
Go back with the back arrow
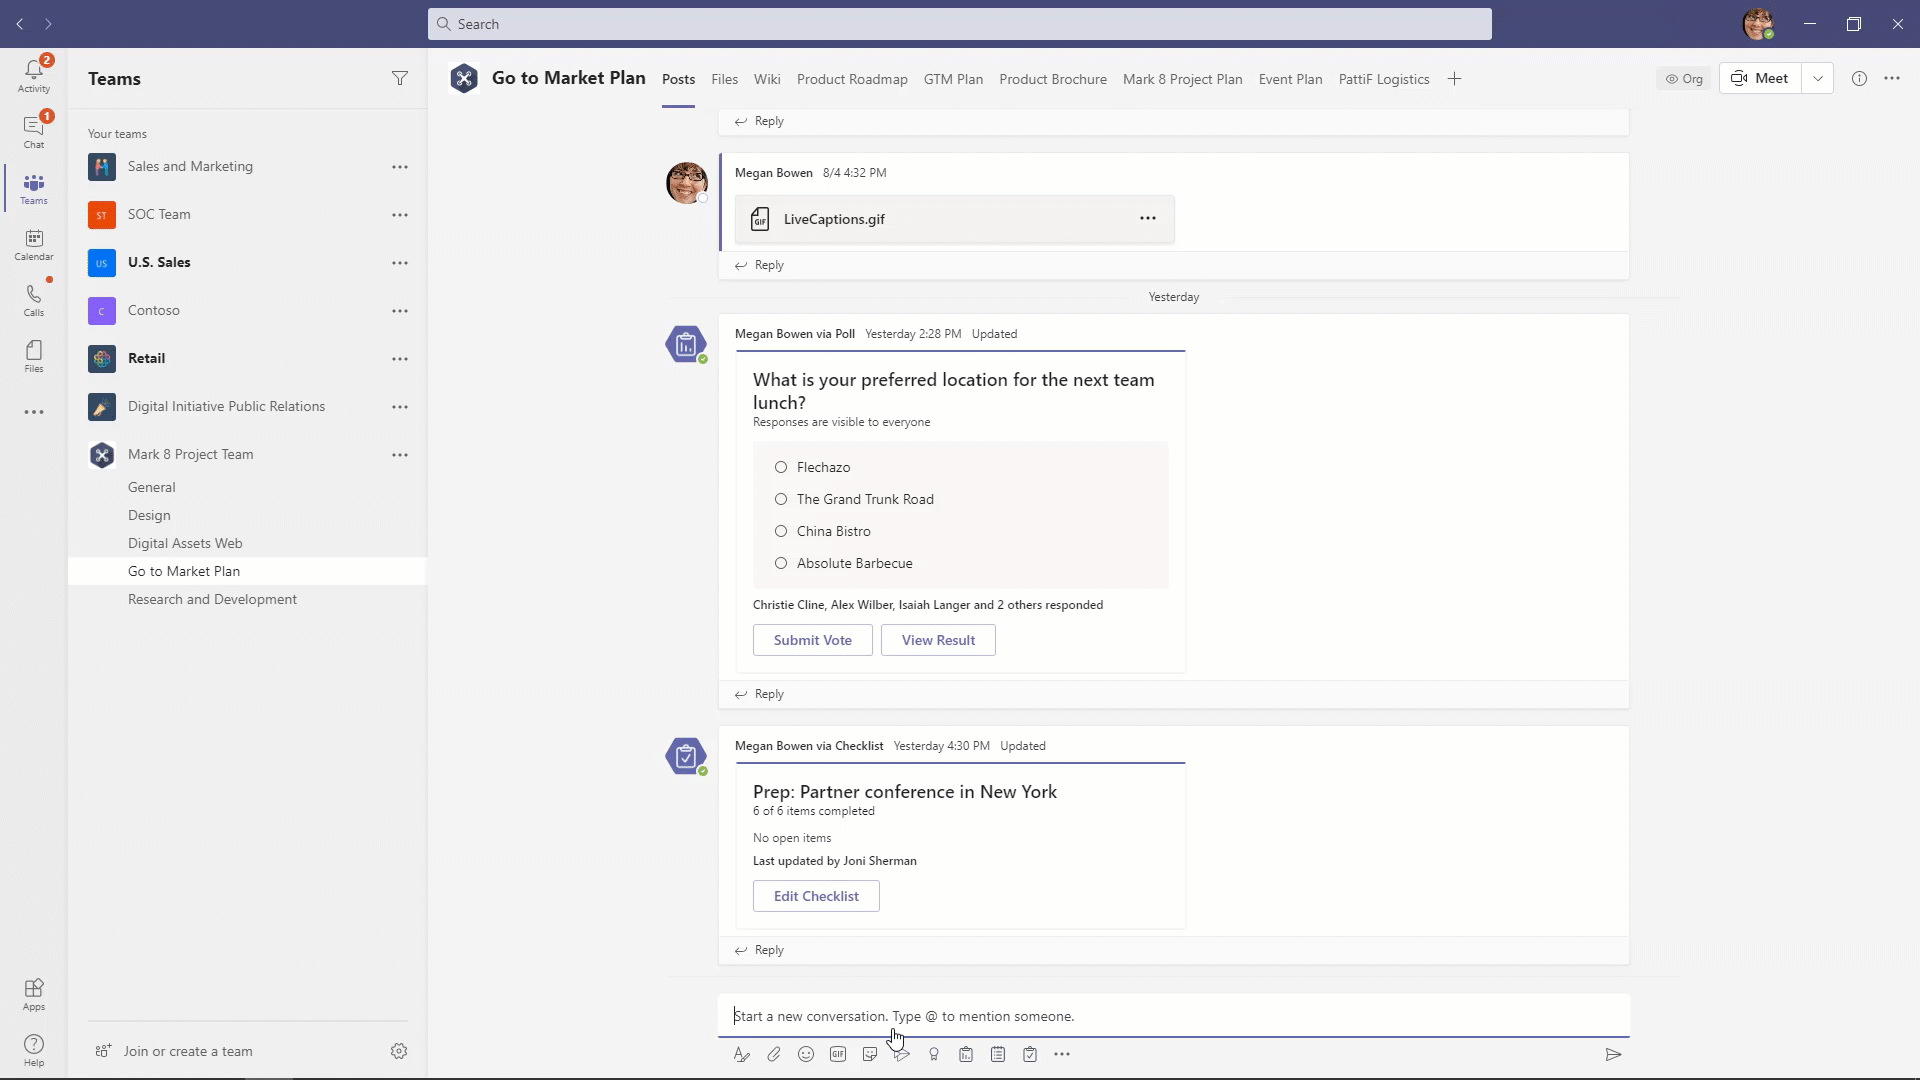coord(20,23)
